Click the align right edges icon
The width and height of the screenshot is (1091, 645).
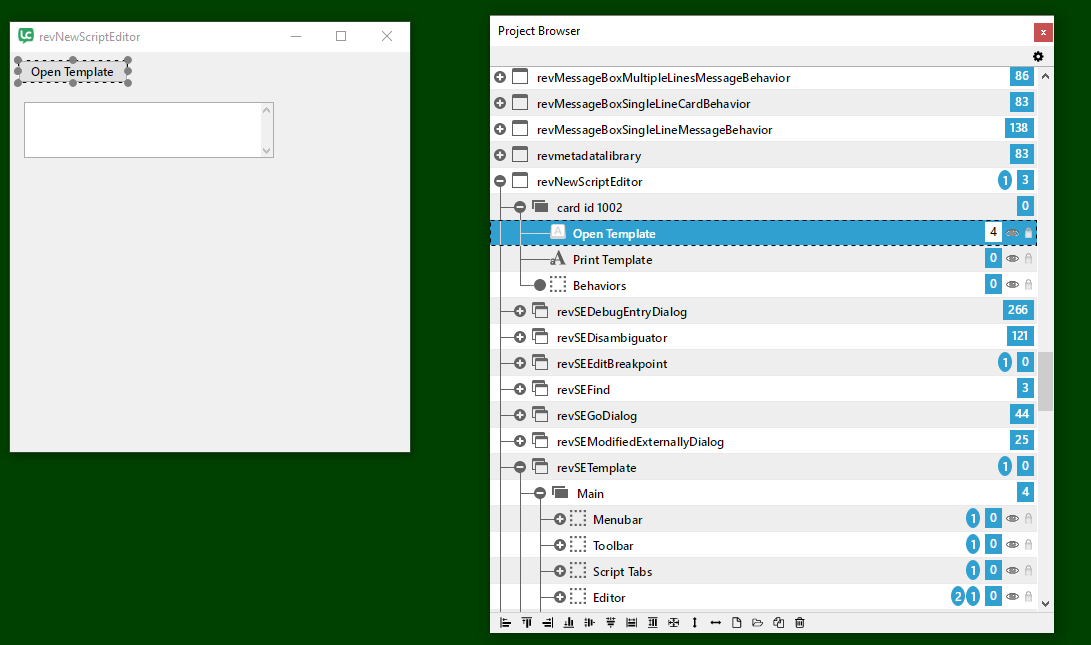coord(548,623)
